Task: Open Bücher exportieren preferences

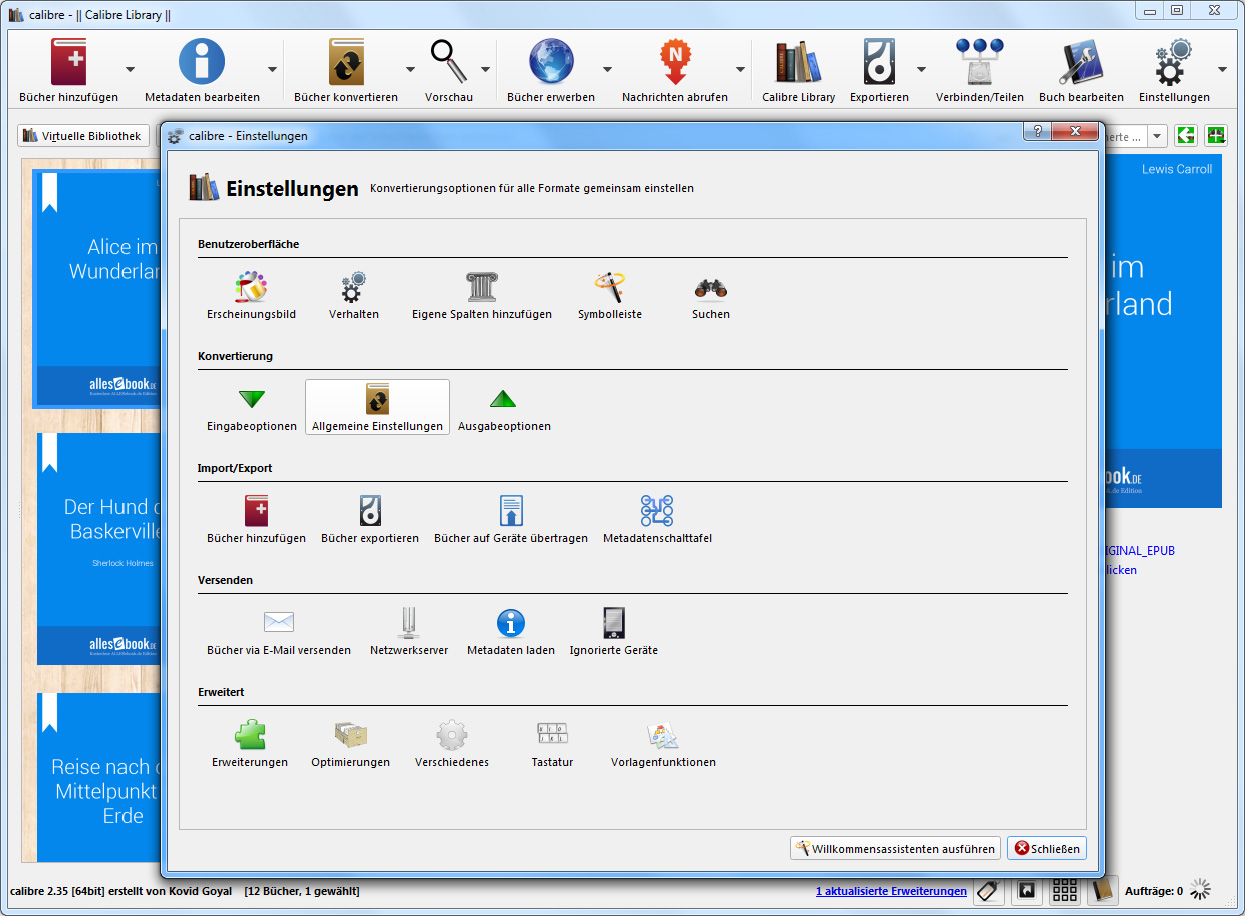Action: [370, 520]
